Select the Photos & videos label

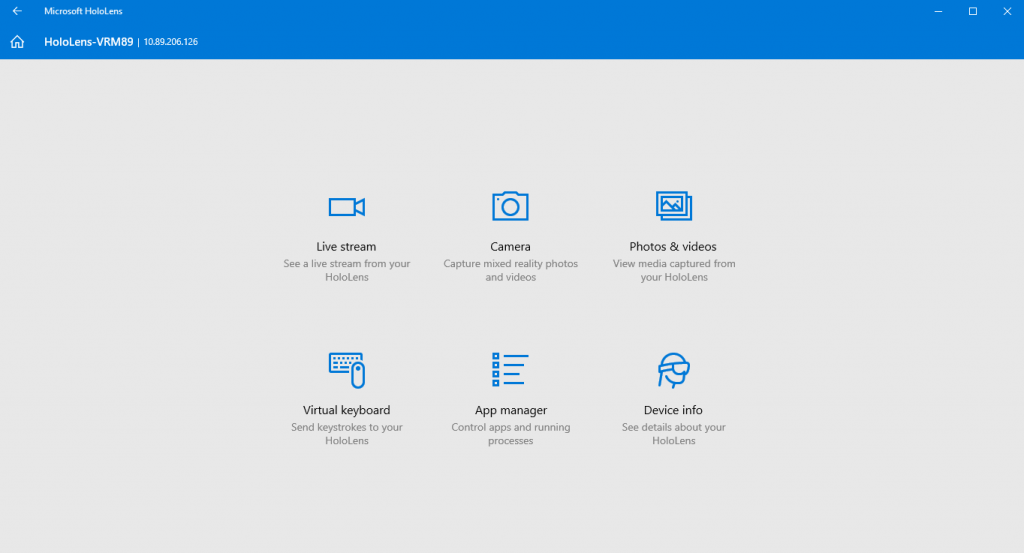pos(673,247)
